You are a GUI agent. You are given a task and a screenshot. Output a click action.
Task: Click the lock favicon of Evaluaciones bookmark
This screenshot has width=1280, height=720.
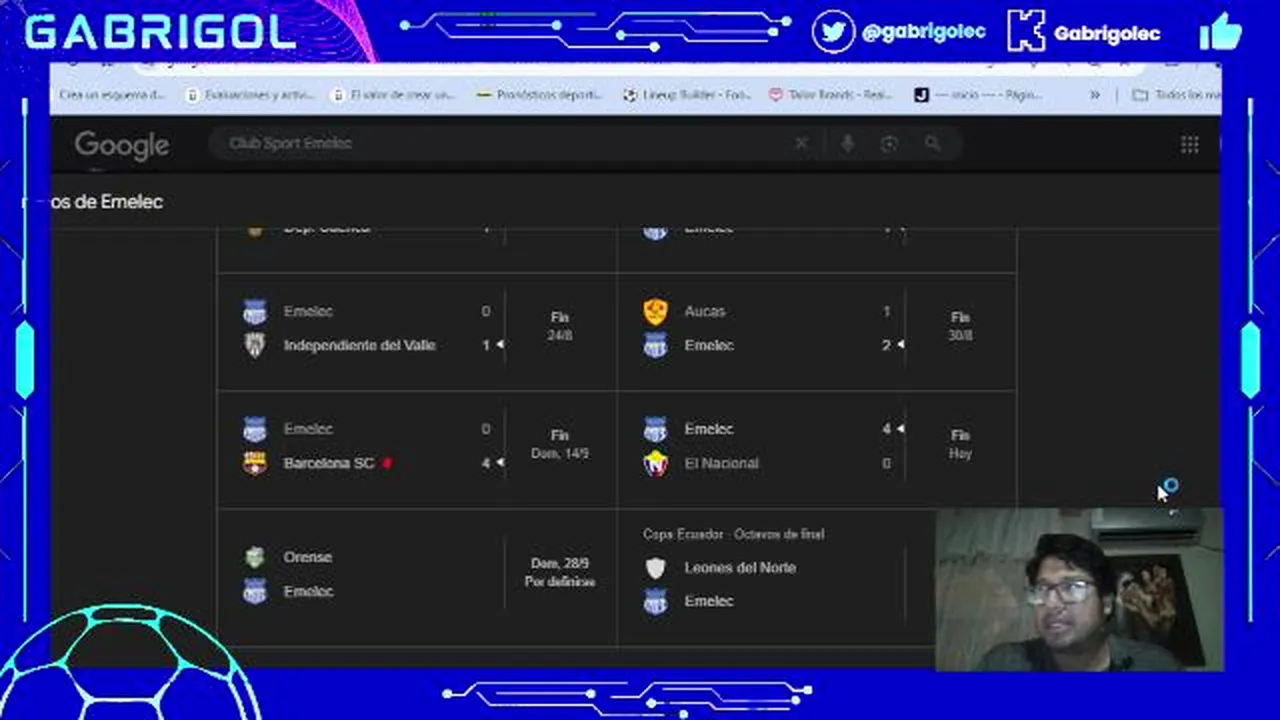193,95
